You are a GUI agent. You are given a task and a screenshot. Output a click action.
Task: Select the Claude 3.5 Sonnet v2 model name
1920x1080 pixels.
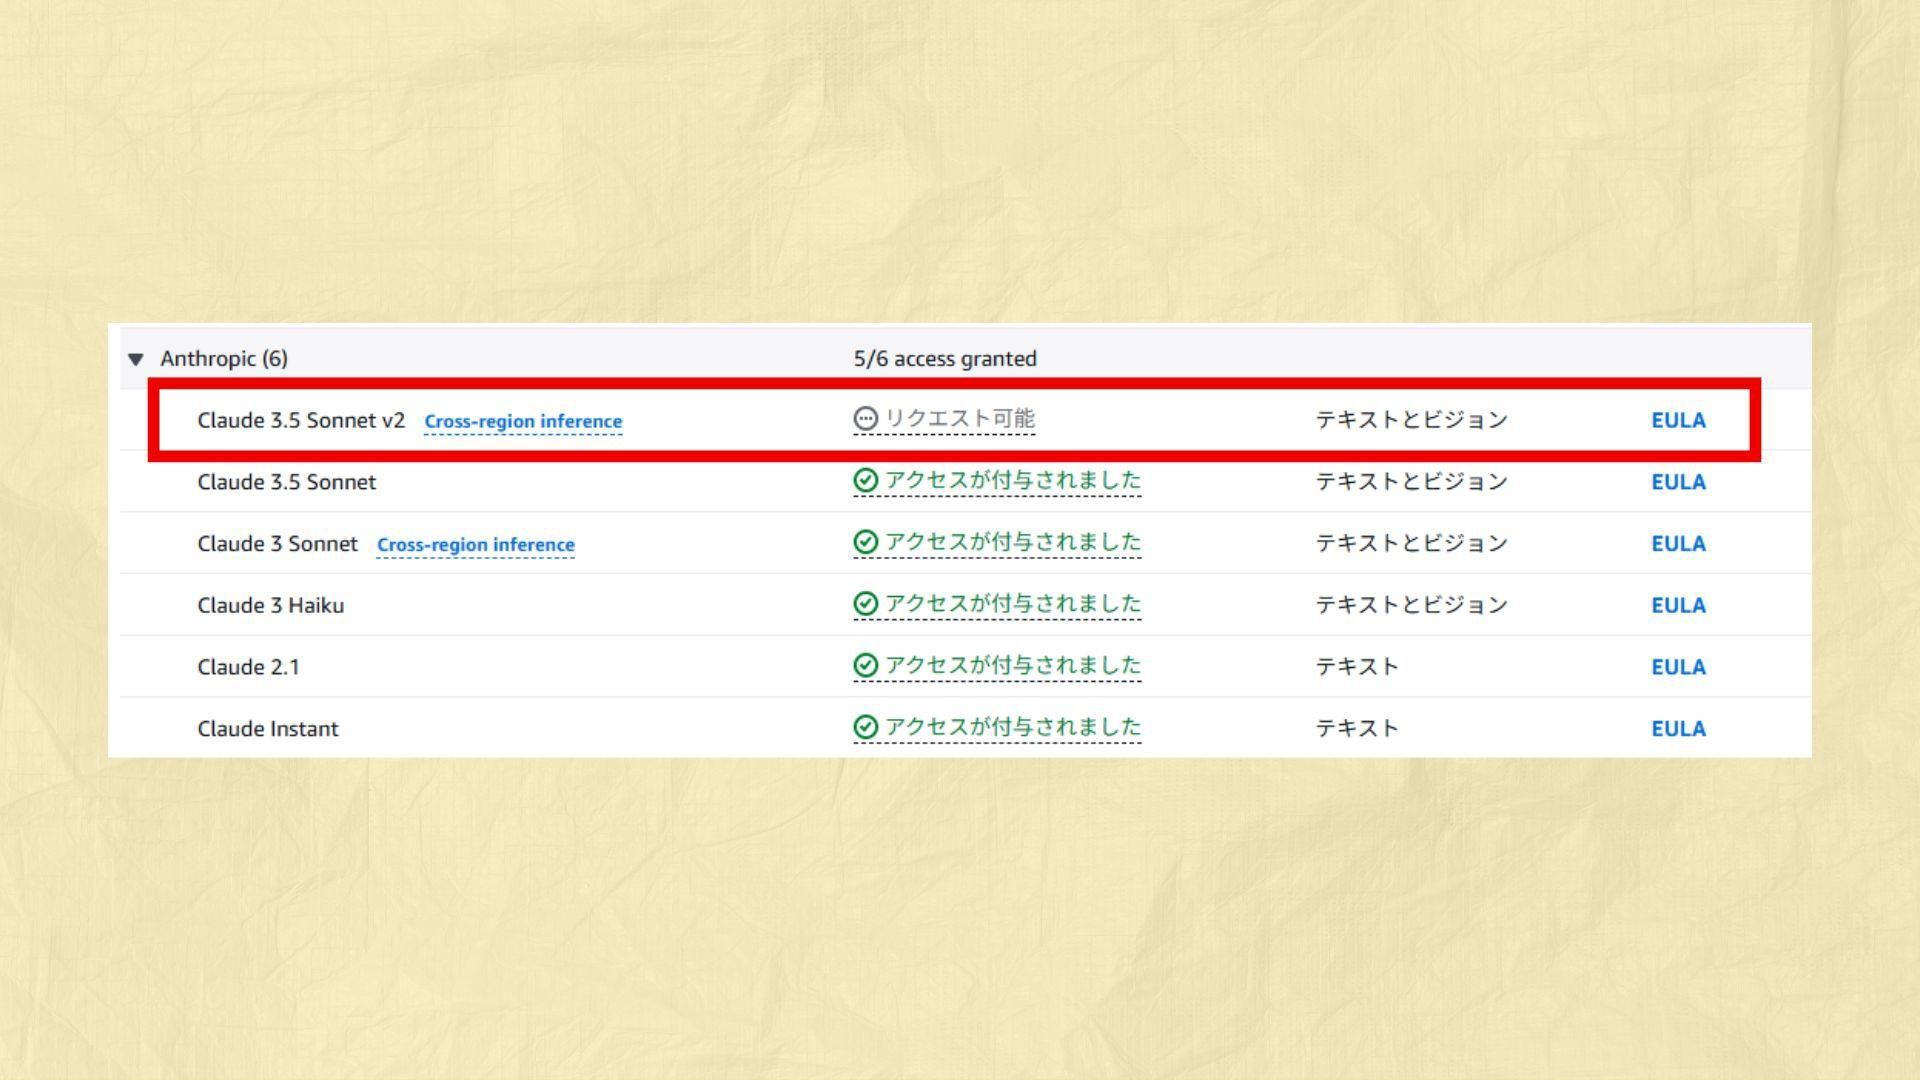[x=301, y=420]
